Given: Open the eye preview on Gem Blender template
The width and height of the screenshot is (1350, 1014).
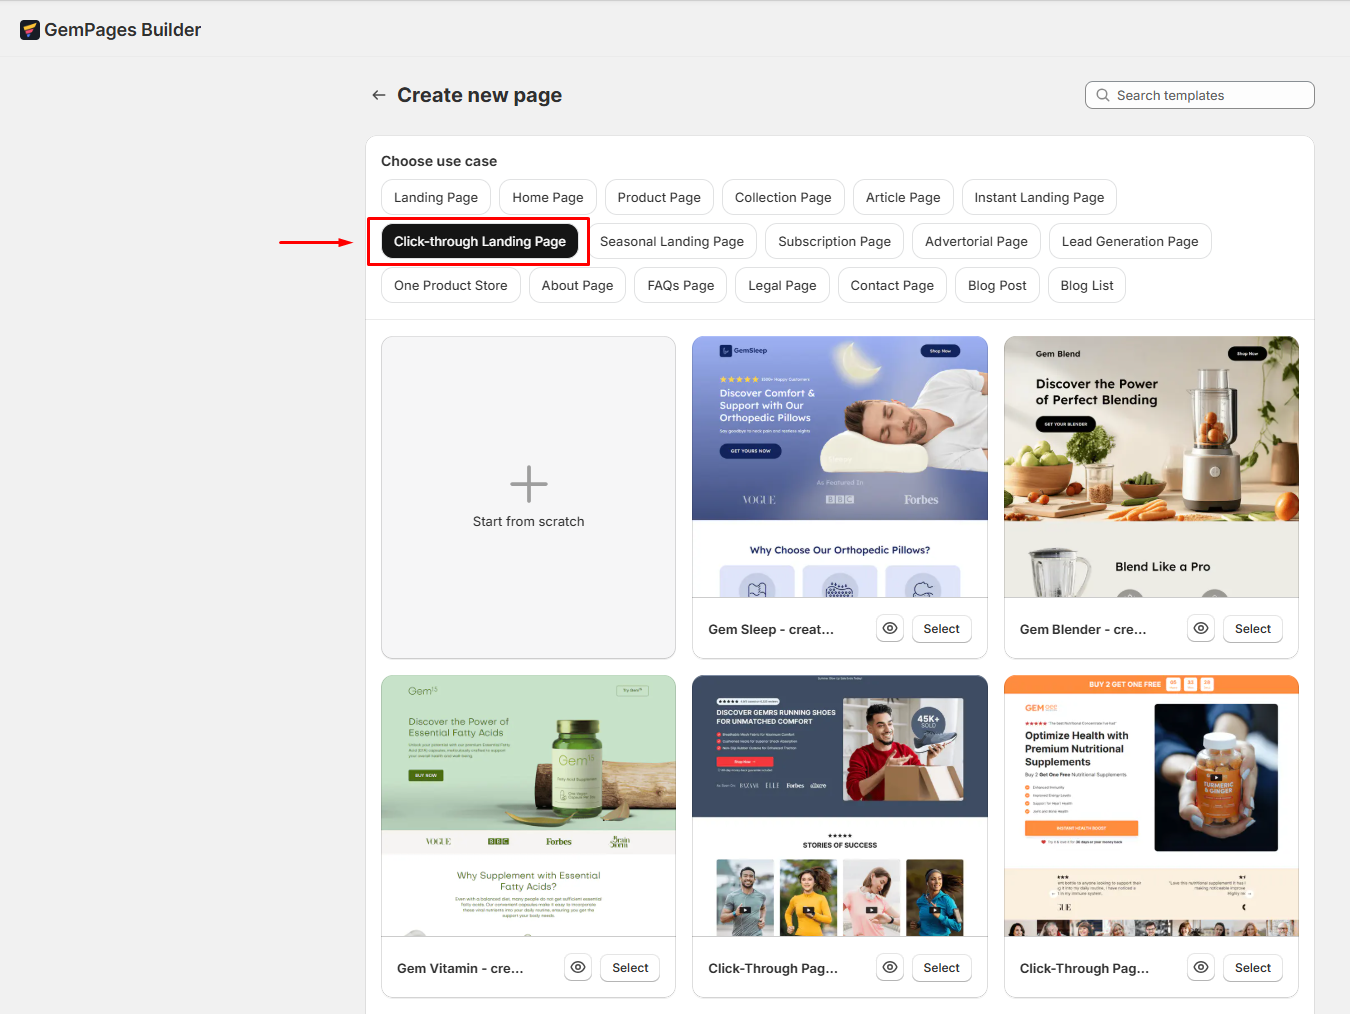Looking at the screenshot, I should [1200, 628].
